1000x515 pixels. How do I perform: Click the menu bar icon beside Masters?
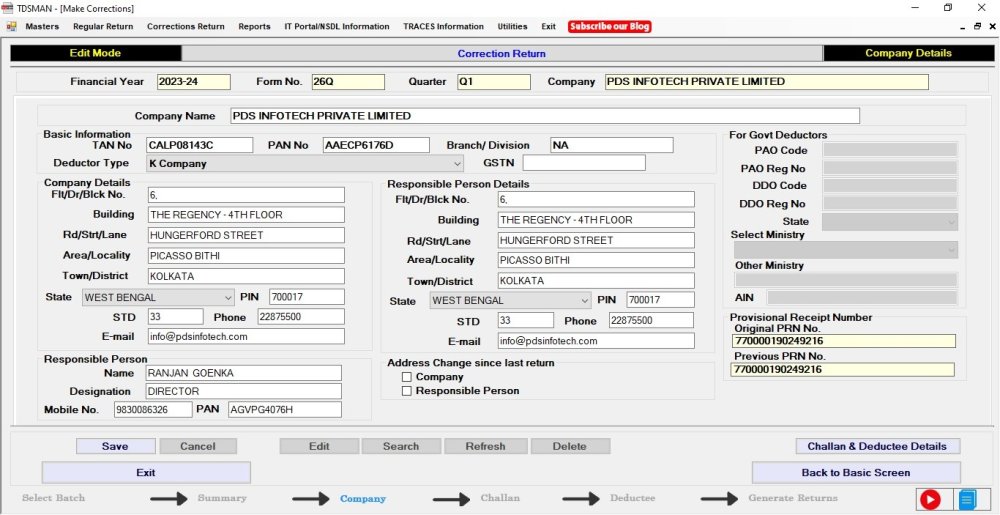11,27
